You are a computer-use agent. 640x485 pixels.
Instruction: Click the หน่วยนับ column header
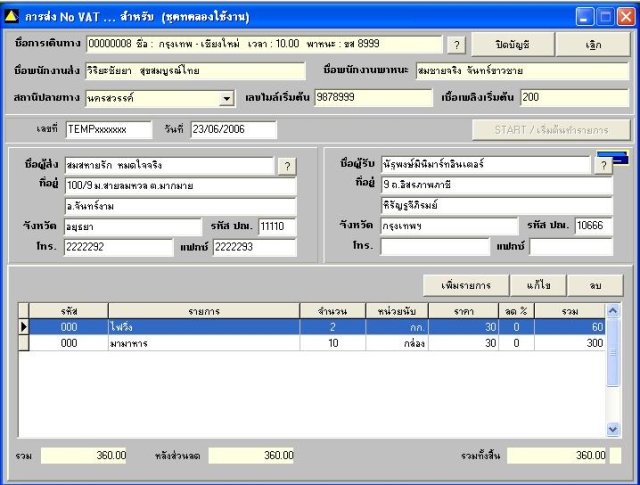click(397, 311)
